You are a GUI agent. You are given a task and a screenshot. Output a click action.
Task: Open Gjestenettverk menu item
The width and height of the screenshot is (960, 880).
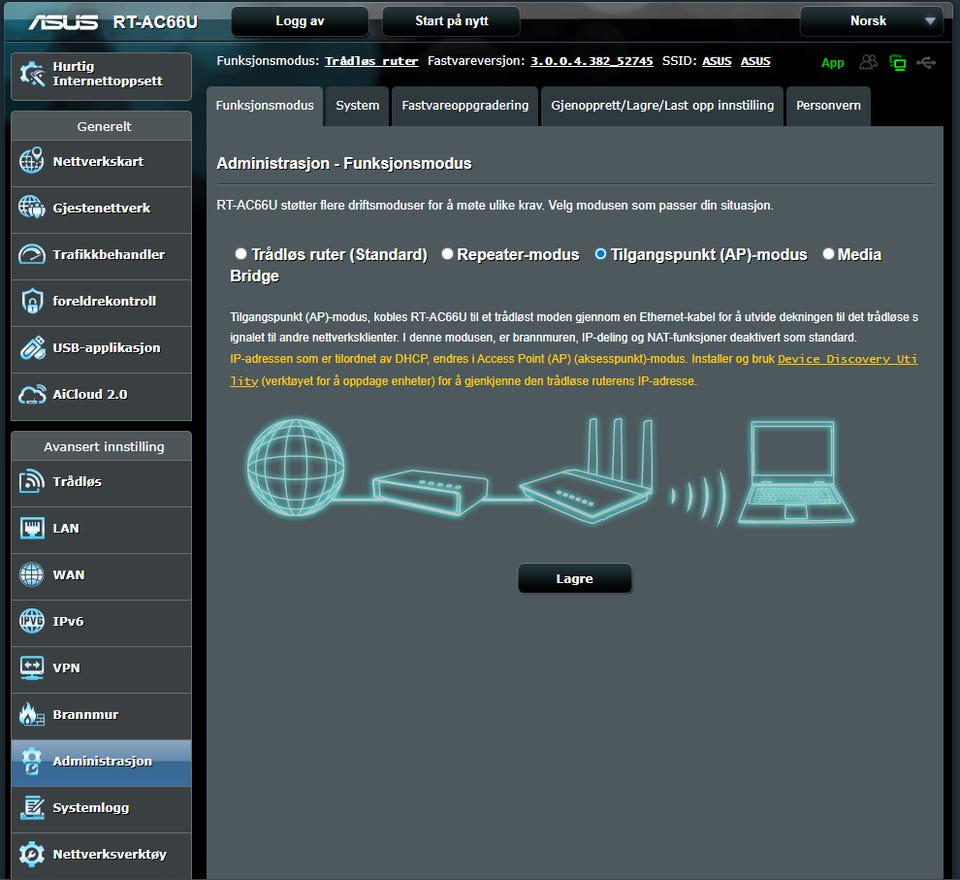(102, 208)
